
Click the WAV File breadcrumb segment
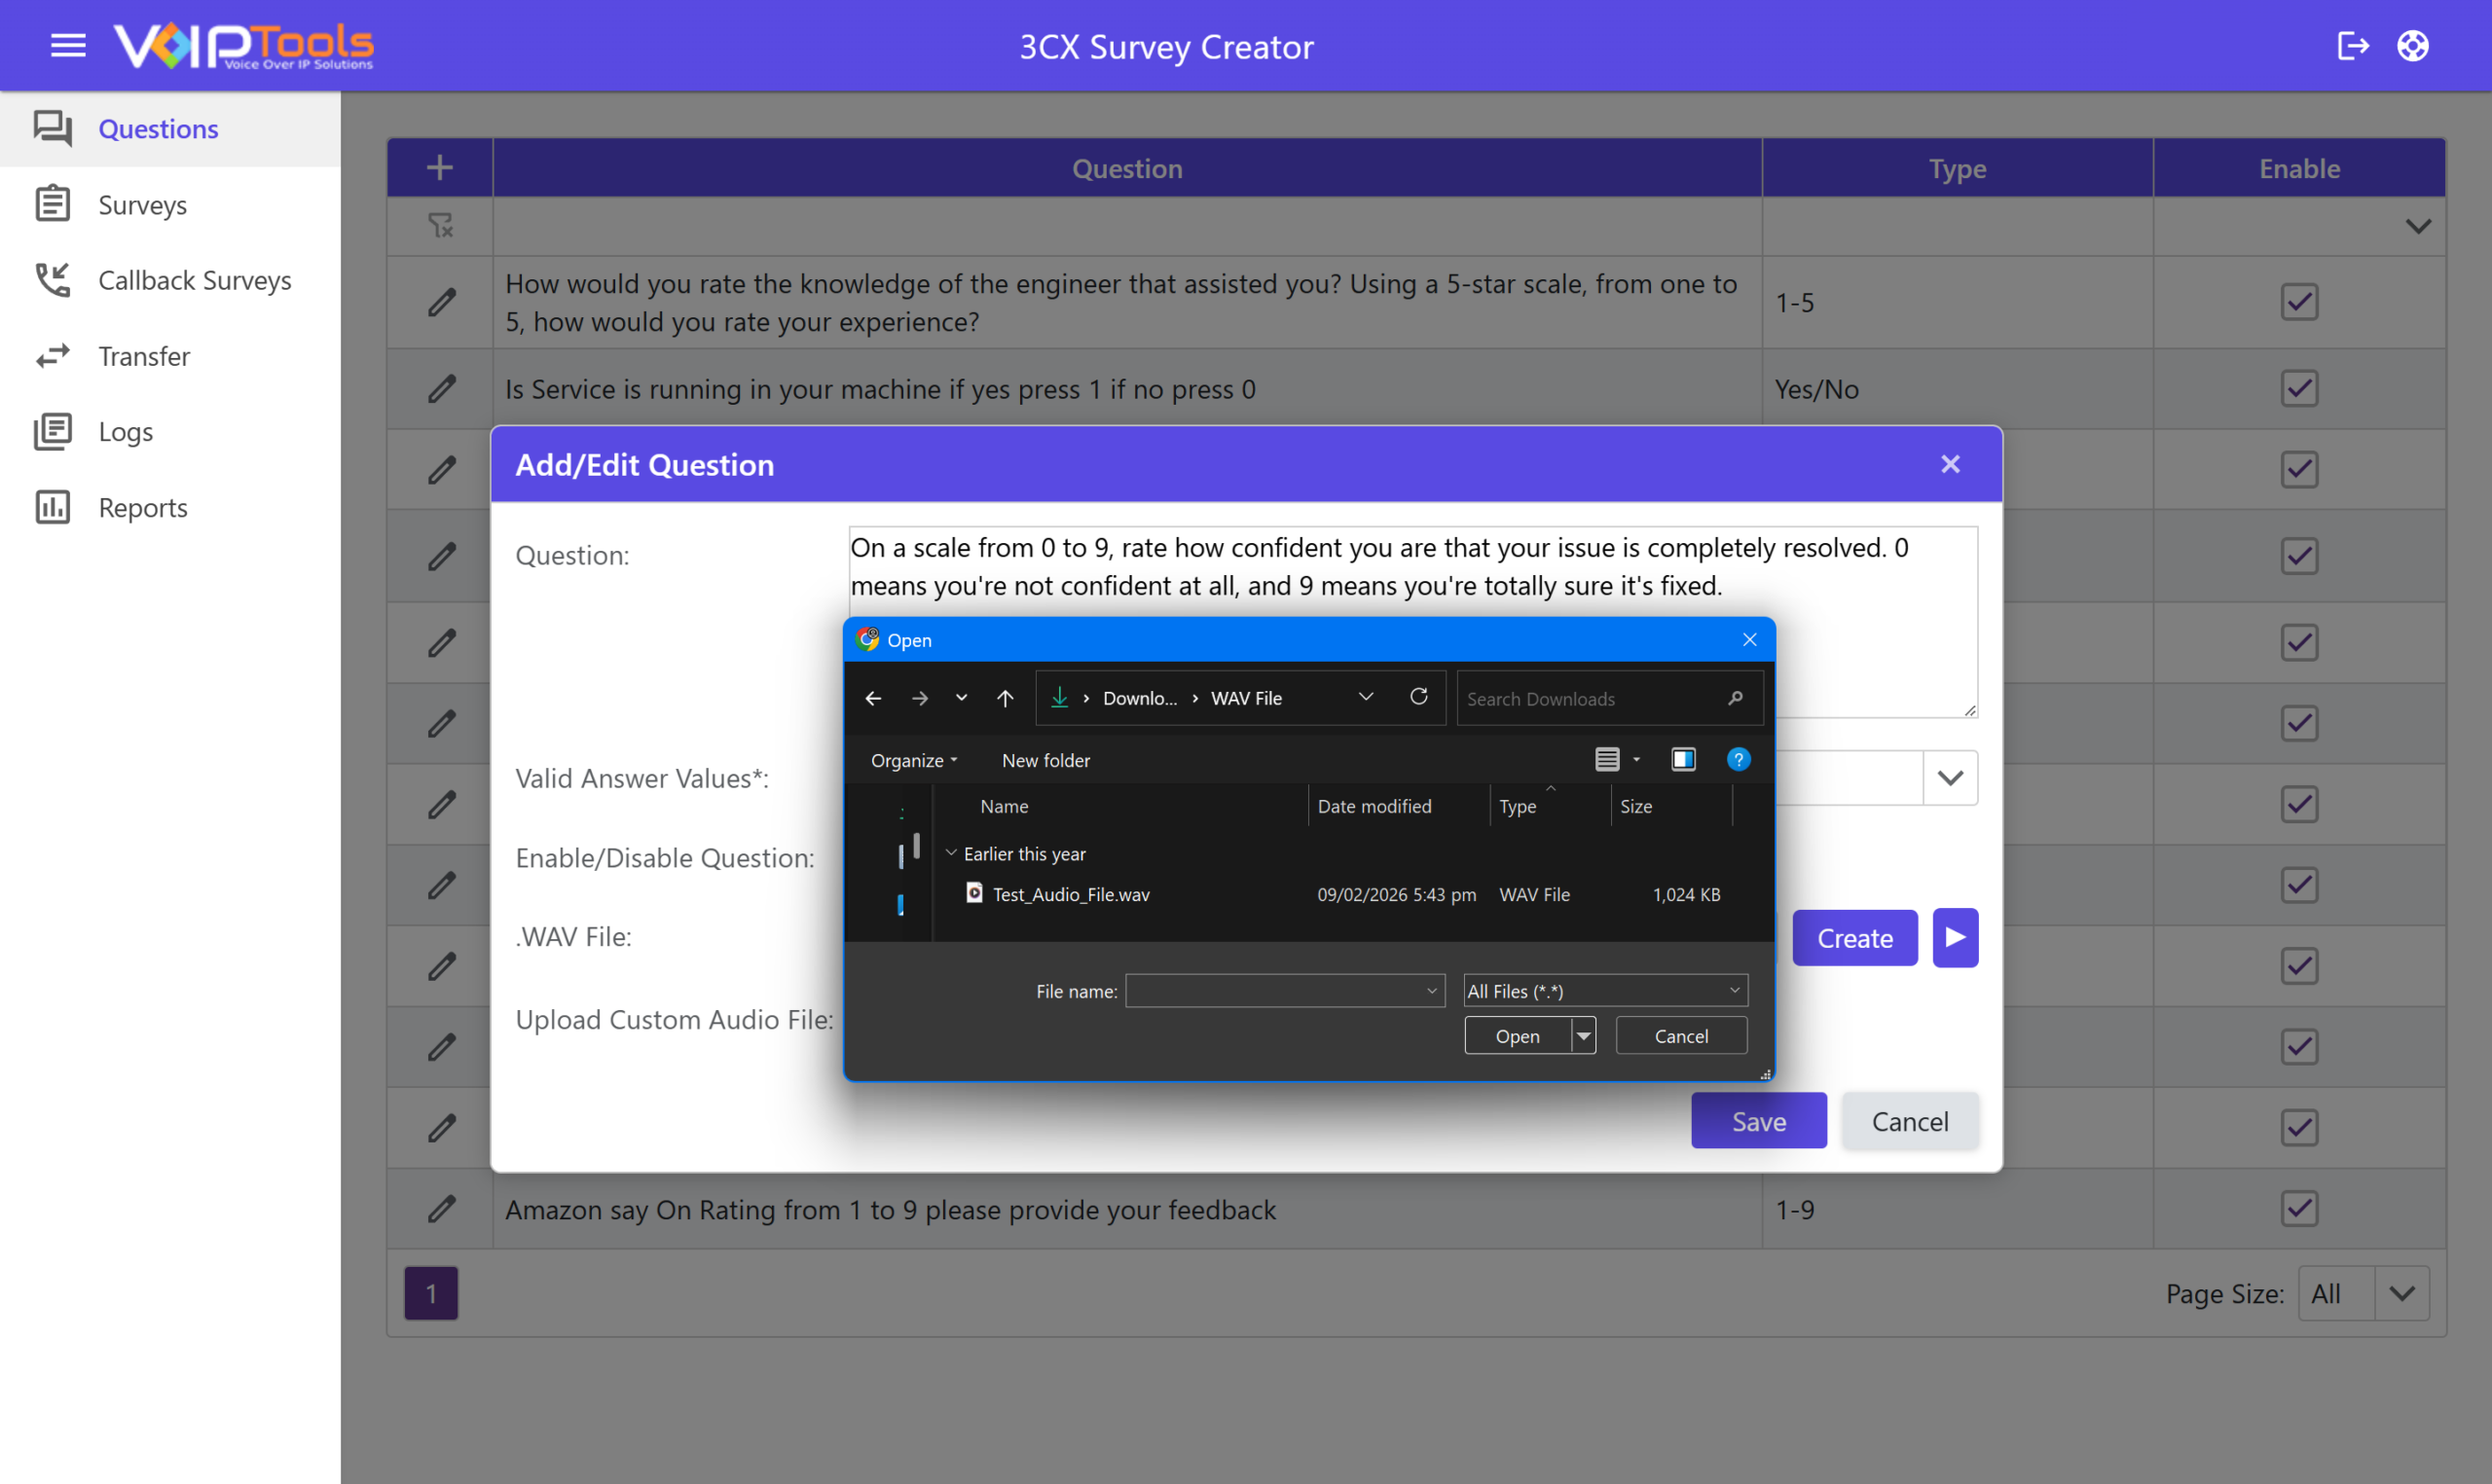pos(1246,698)
